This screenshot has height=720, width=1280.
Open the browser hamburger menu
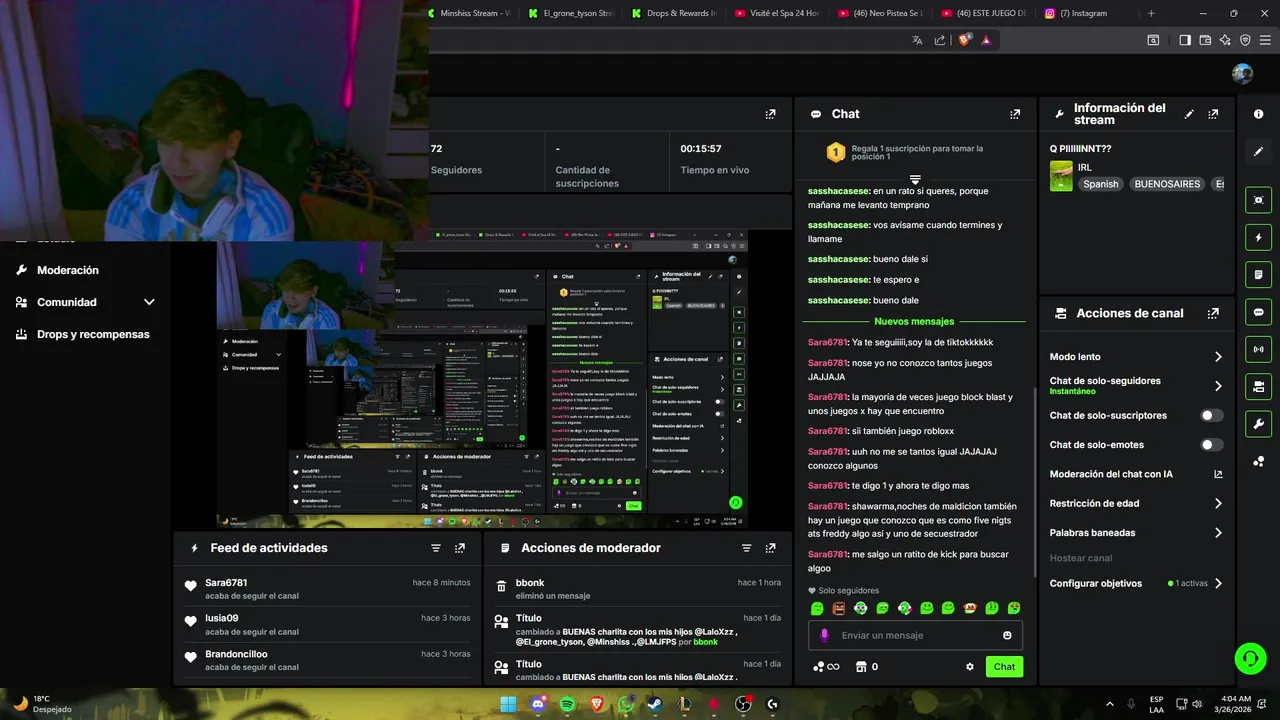click(x=1266, y=40)
